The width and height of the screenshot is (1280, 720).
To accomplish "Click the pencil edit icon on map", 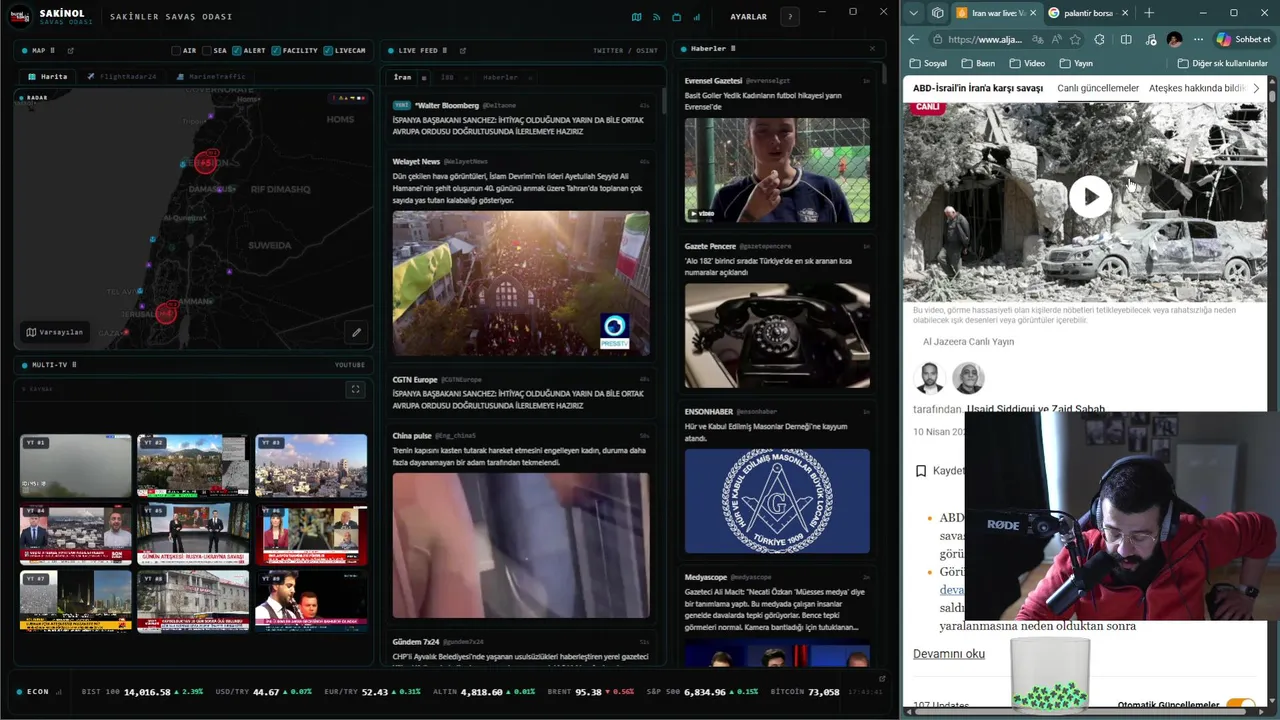I will (356, 332).
